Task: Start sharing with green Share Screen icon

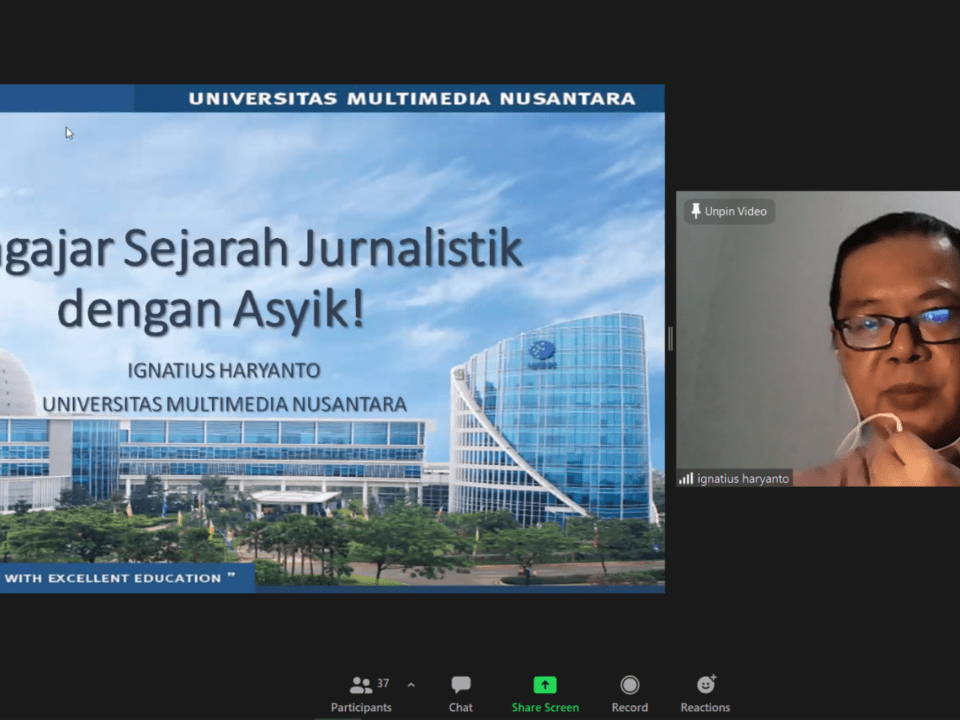Action: pos(545,685)
